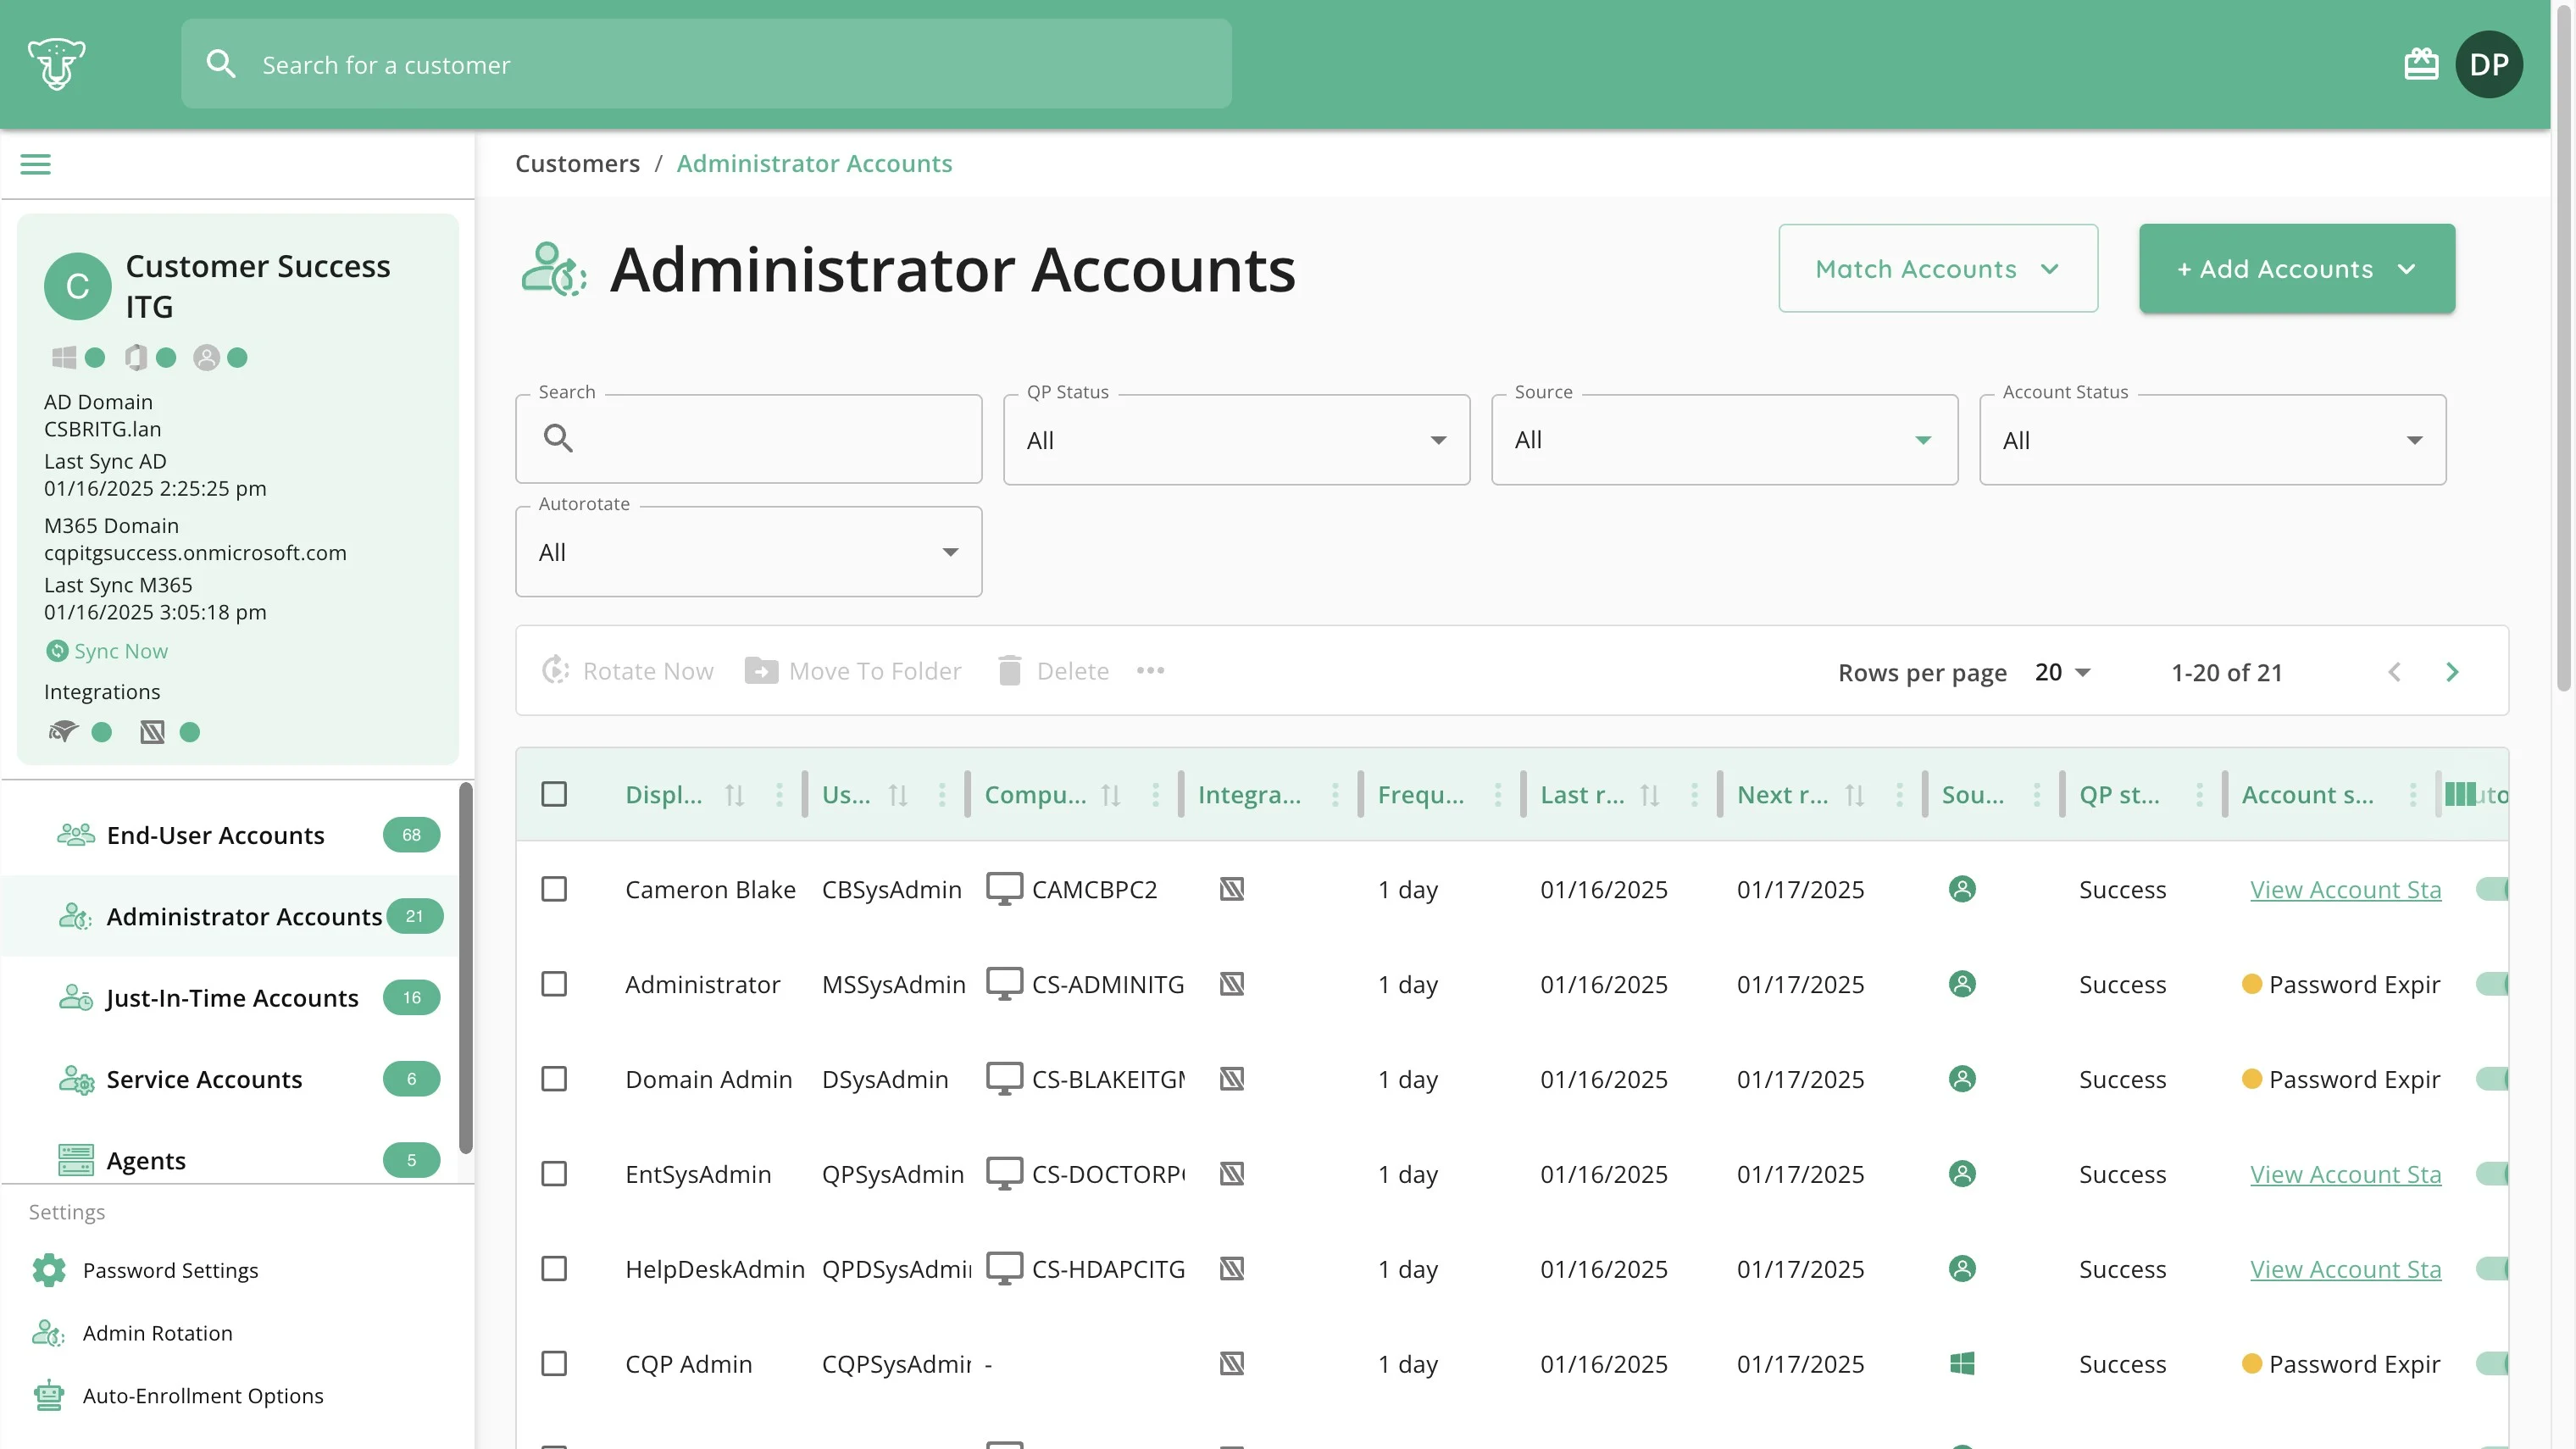This screenshot has height=1449, width=2576.
Task: Sort by Last rotation column arrows
Action: (x=1650, y=795)
